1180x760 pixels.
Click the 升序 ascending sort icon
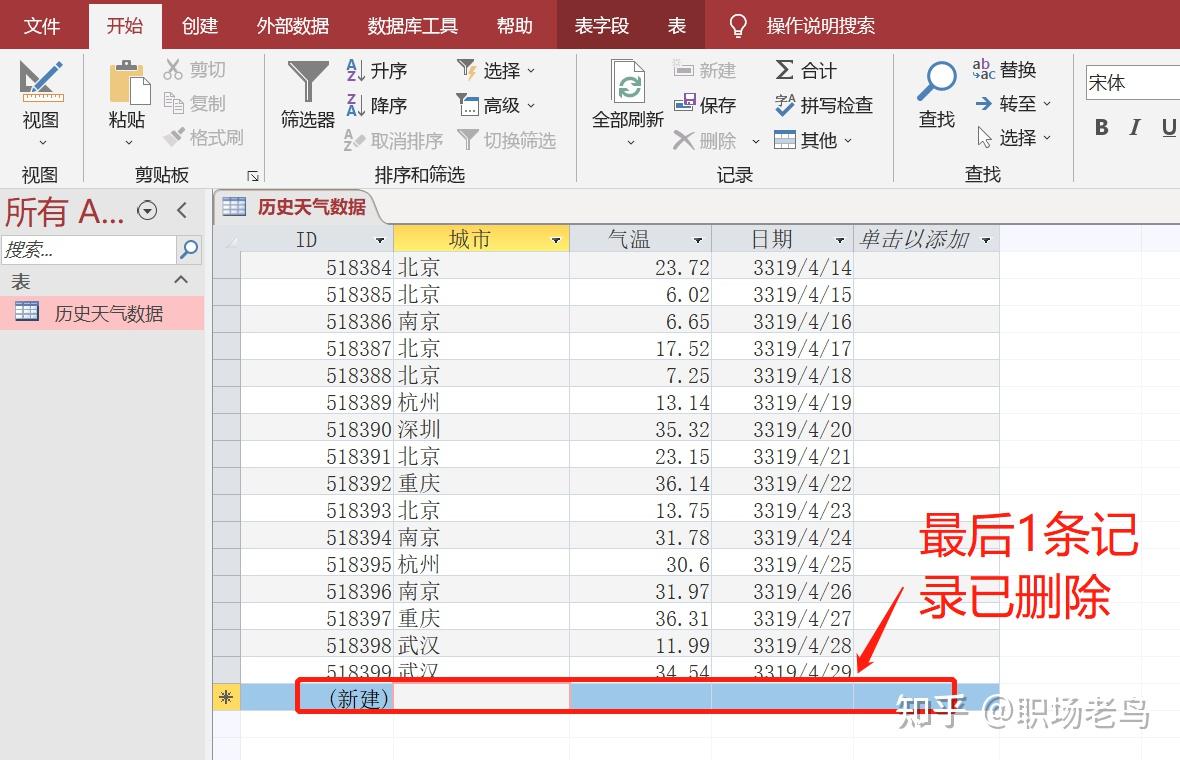click(x=356, y=70)
